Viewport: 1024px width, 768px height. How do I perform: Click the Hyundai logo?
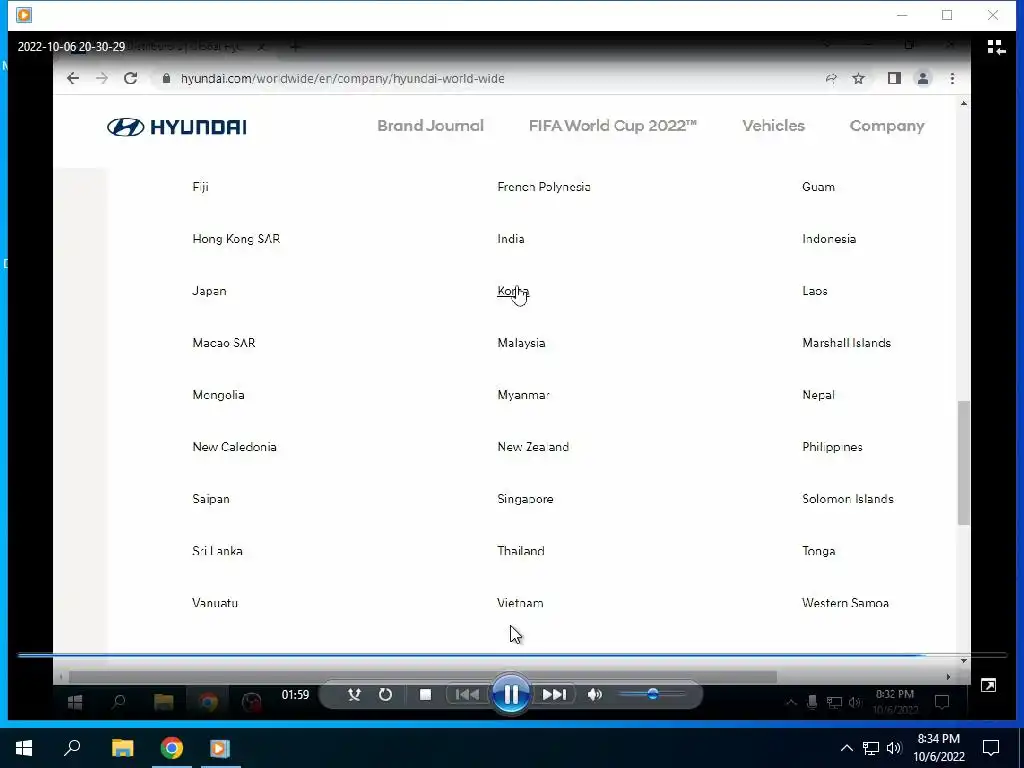point(177,127)
